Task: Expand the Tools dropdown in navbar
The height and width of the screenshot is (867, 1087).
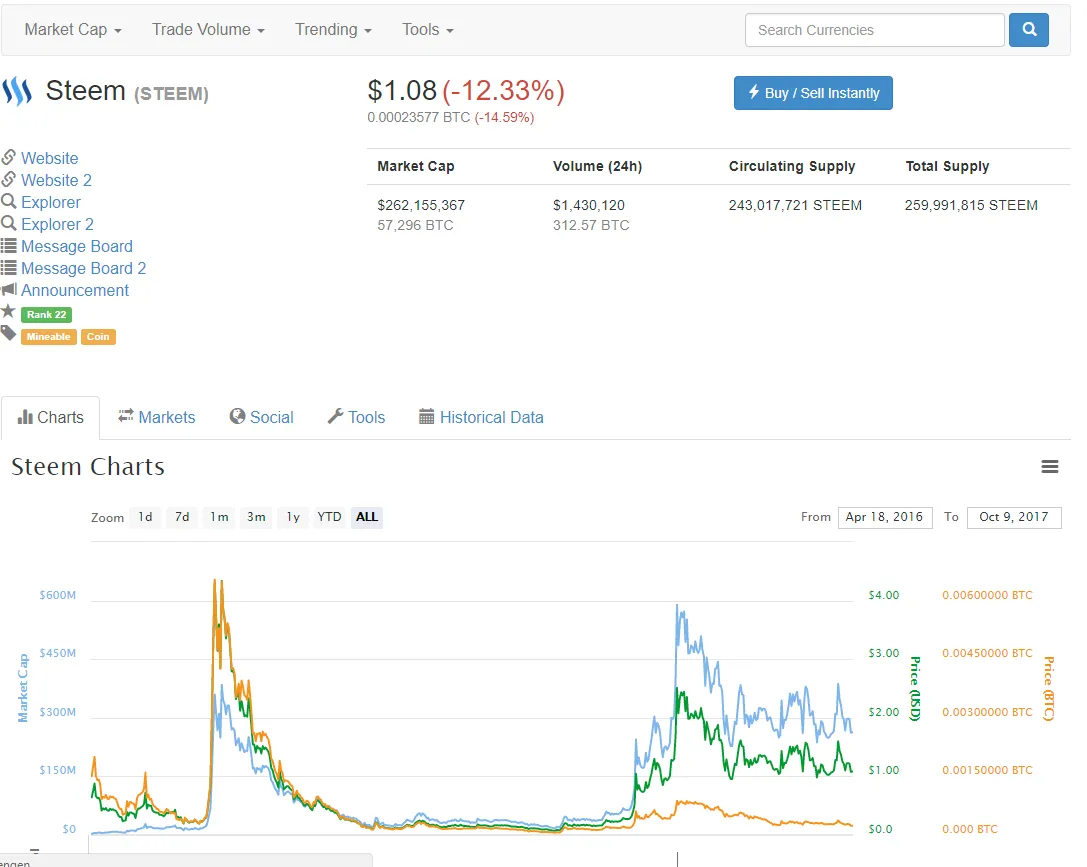Action: click(x=428, y=30)
